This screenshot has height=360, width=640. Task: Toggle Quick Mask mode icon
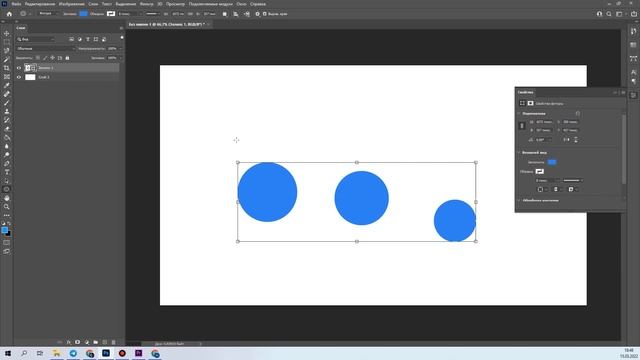tap(7, 243)
